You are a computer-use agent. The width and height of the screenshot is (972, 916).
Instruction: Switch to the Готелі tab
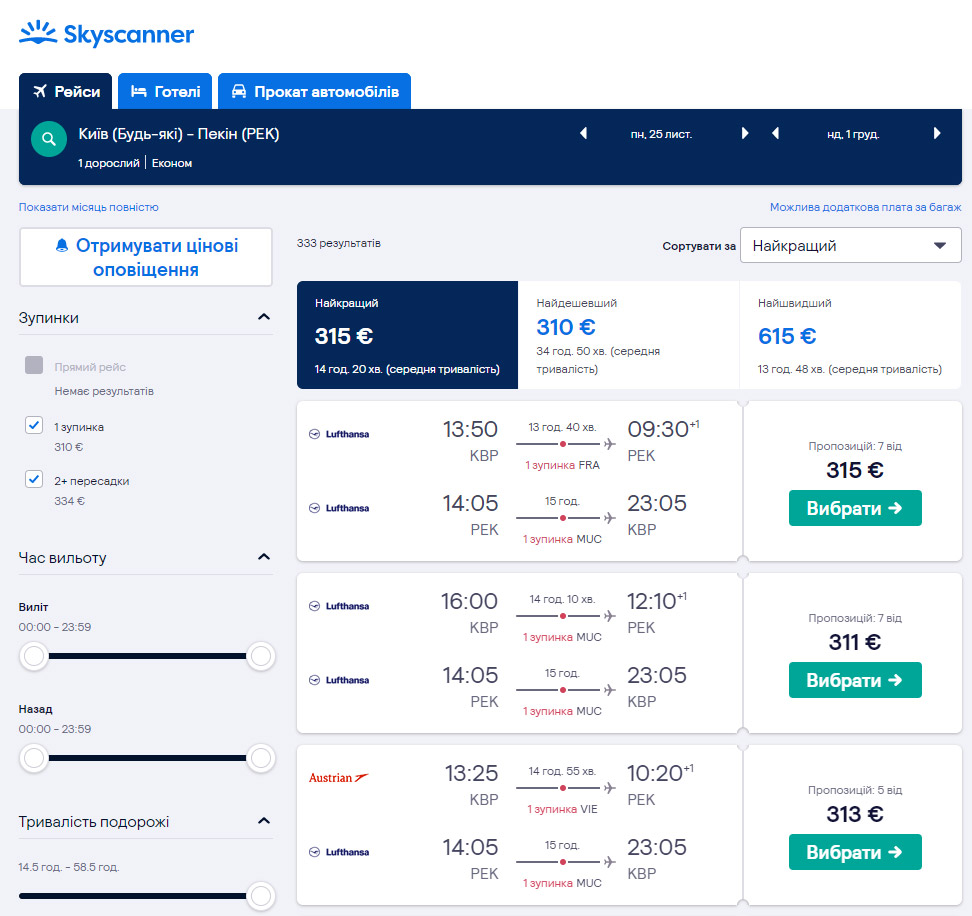pos(165,91)
